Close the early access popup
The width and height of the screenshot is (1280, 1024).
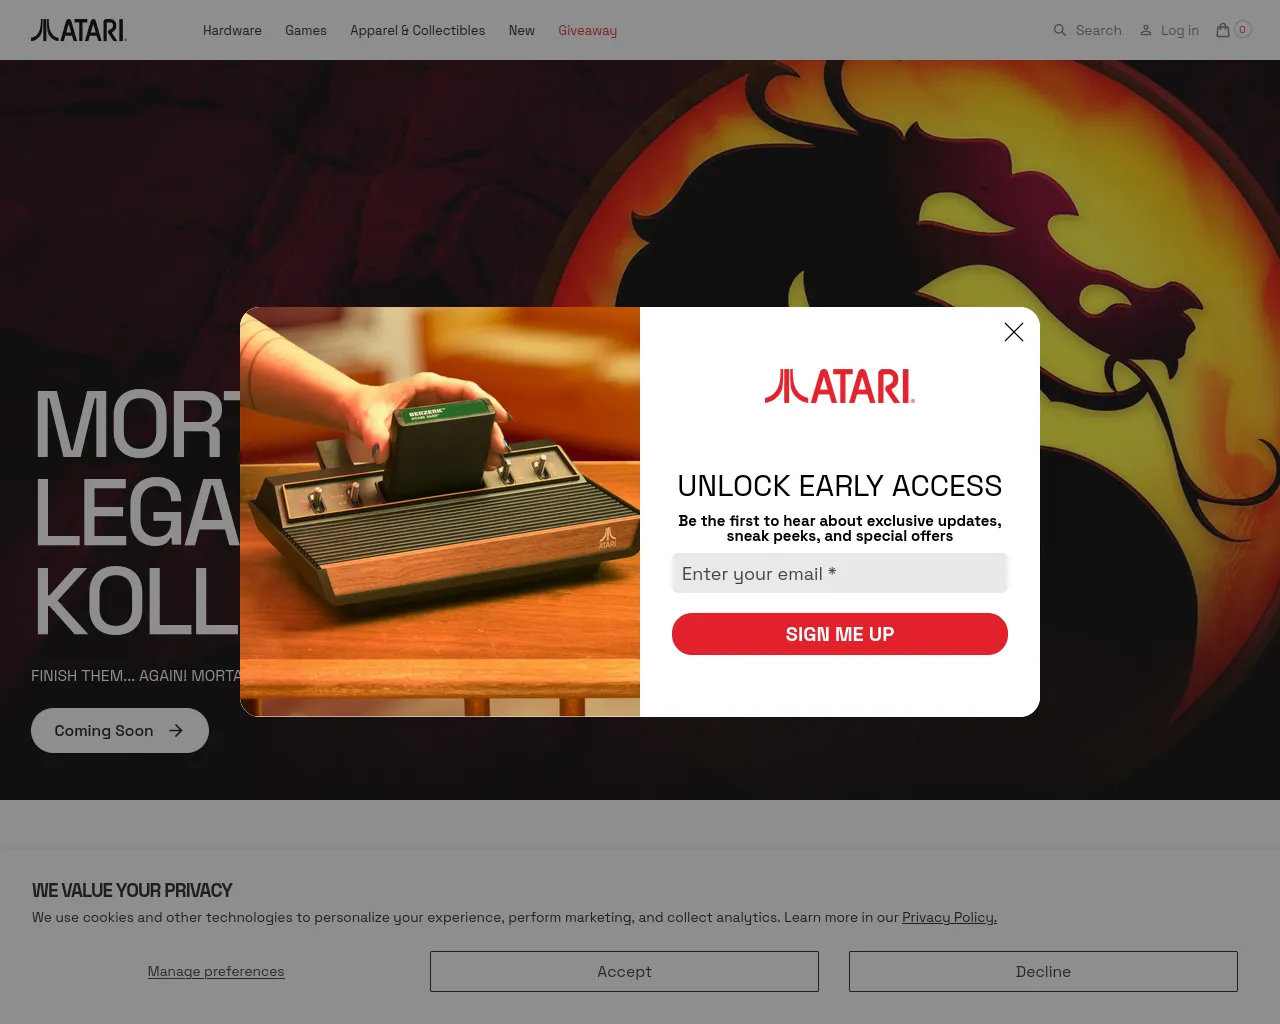[x=1014, y=332]
